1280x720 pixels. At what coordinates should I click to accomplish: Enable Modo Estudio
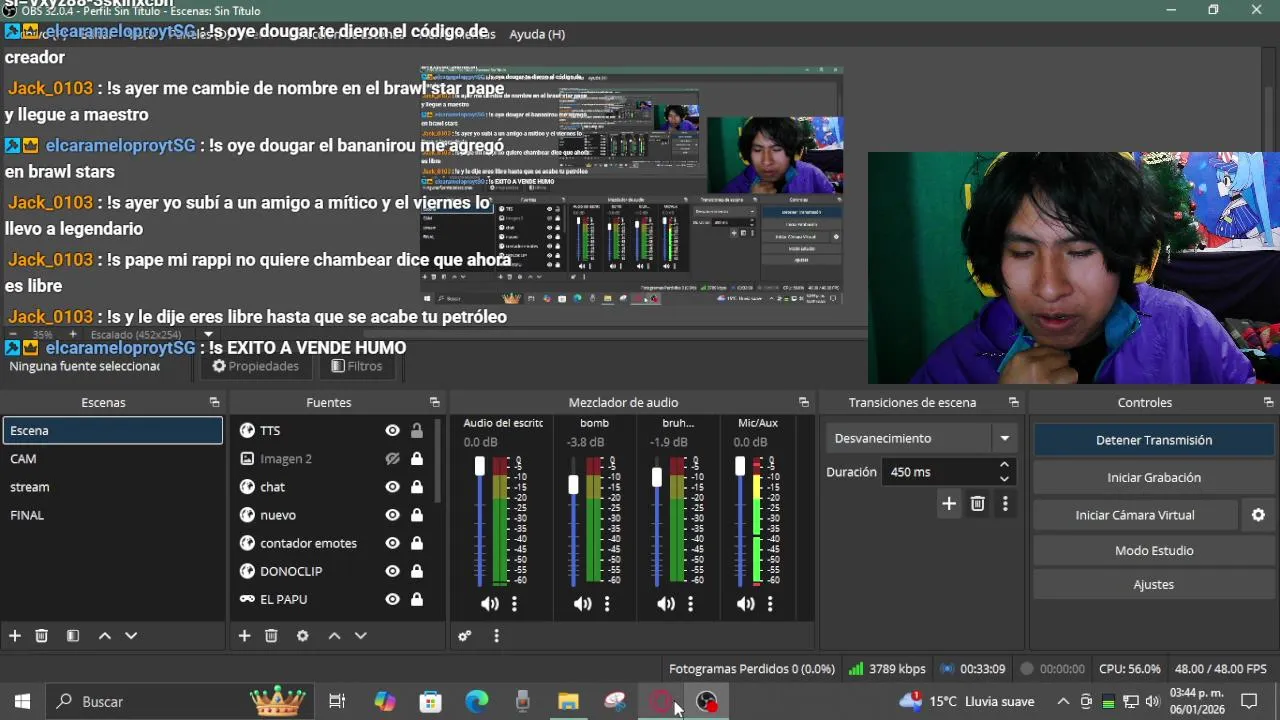1154,550
